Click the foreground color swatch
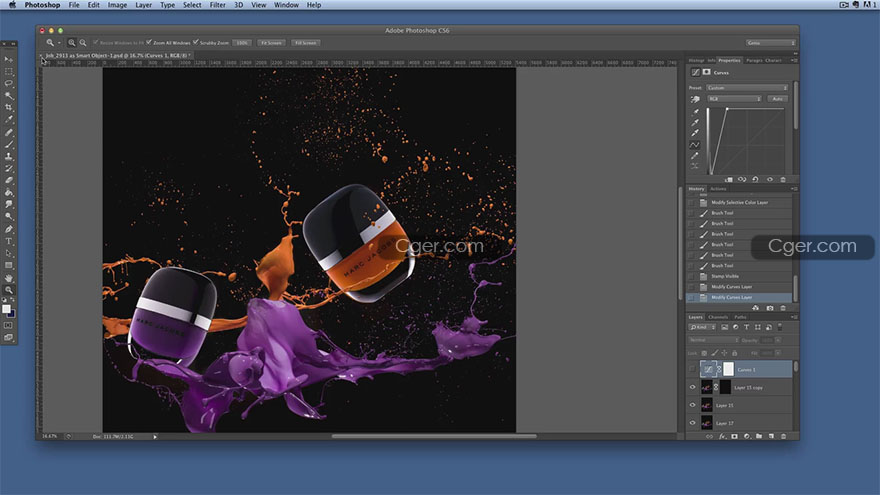 [6, 309]
